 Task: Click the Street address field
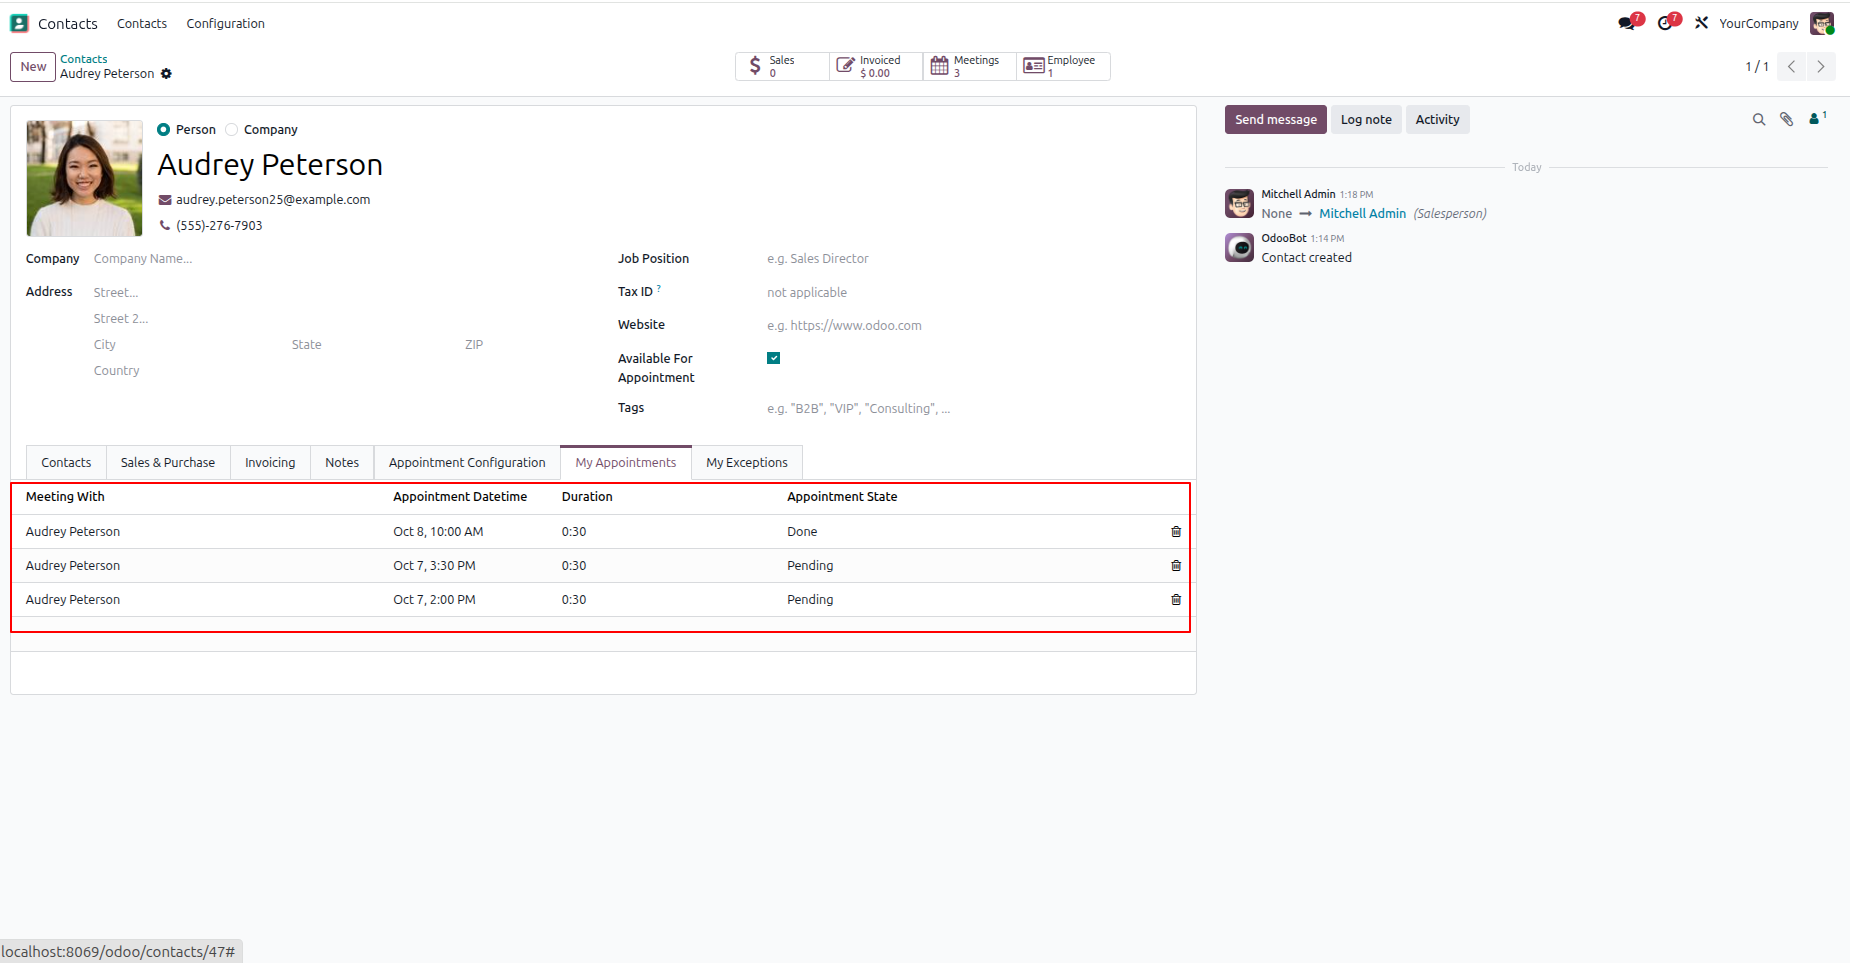tap(340, 293)
